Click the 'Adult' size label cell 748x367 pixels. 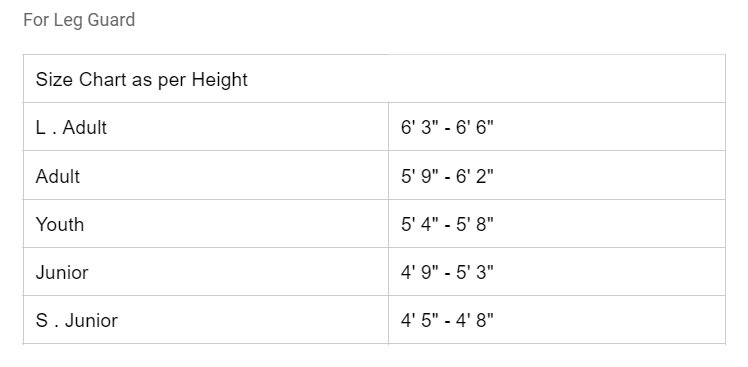[x=206, y=176]
